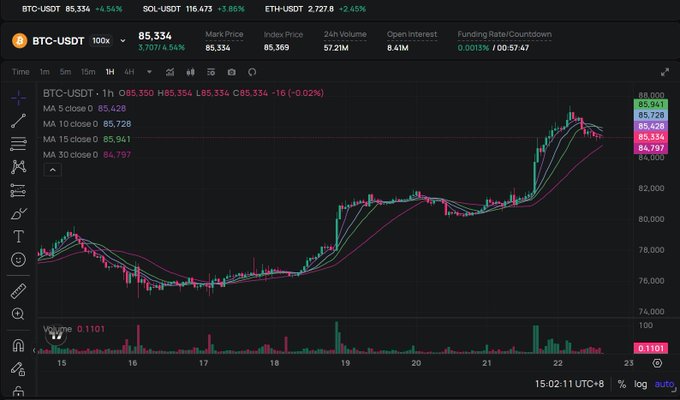Image resolution: width=680 pixels, height=400 pixels.
Task: Click the magenta 84,797 price axis tag
Action: (x=651, y=148)
